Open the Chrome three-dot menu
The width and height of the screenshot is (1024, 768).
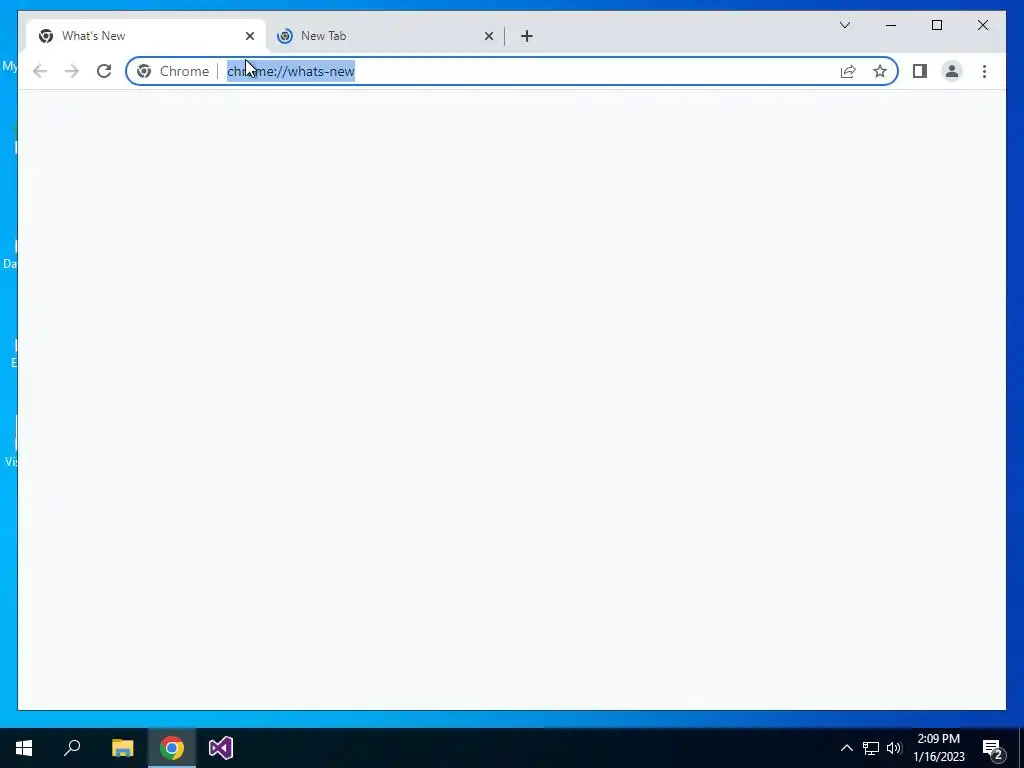(984, 71)
